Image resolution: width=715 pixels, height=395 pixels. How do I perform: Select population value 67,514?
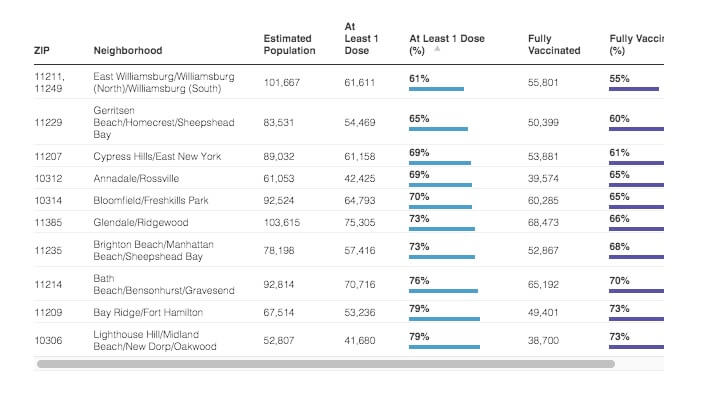tap(279, 312)
